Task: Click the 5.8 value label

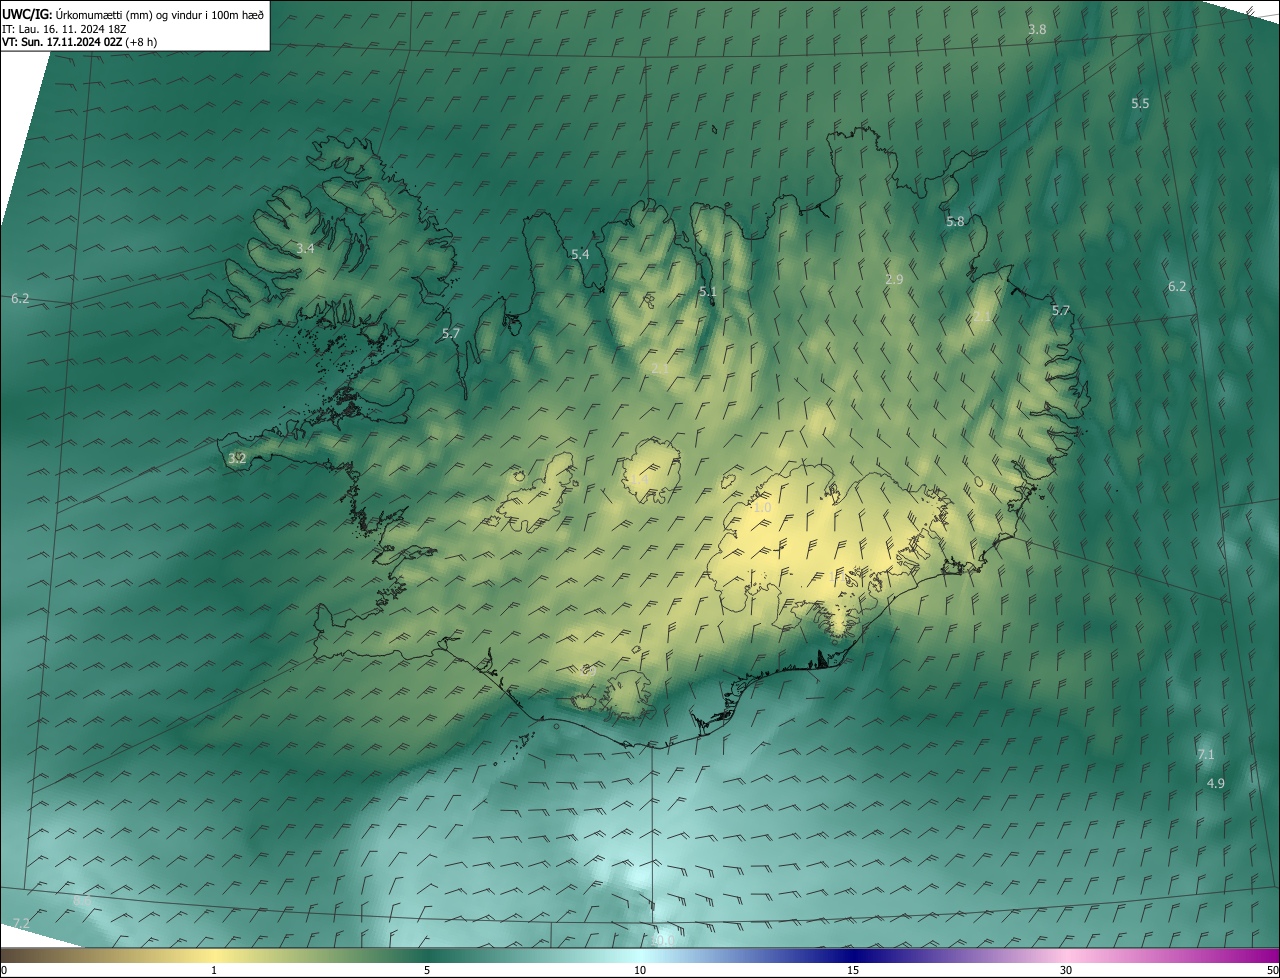Action: (955, 221)
